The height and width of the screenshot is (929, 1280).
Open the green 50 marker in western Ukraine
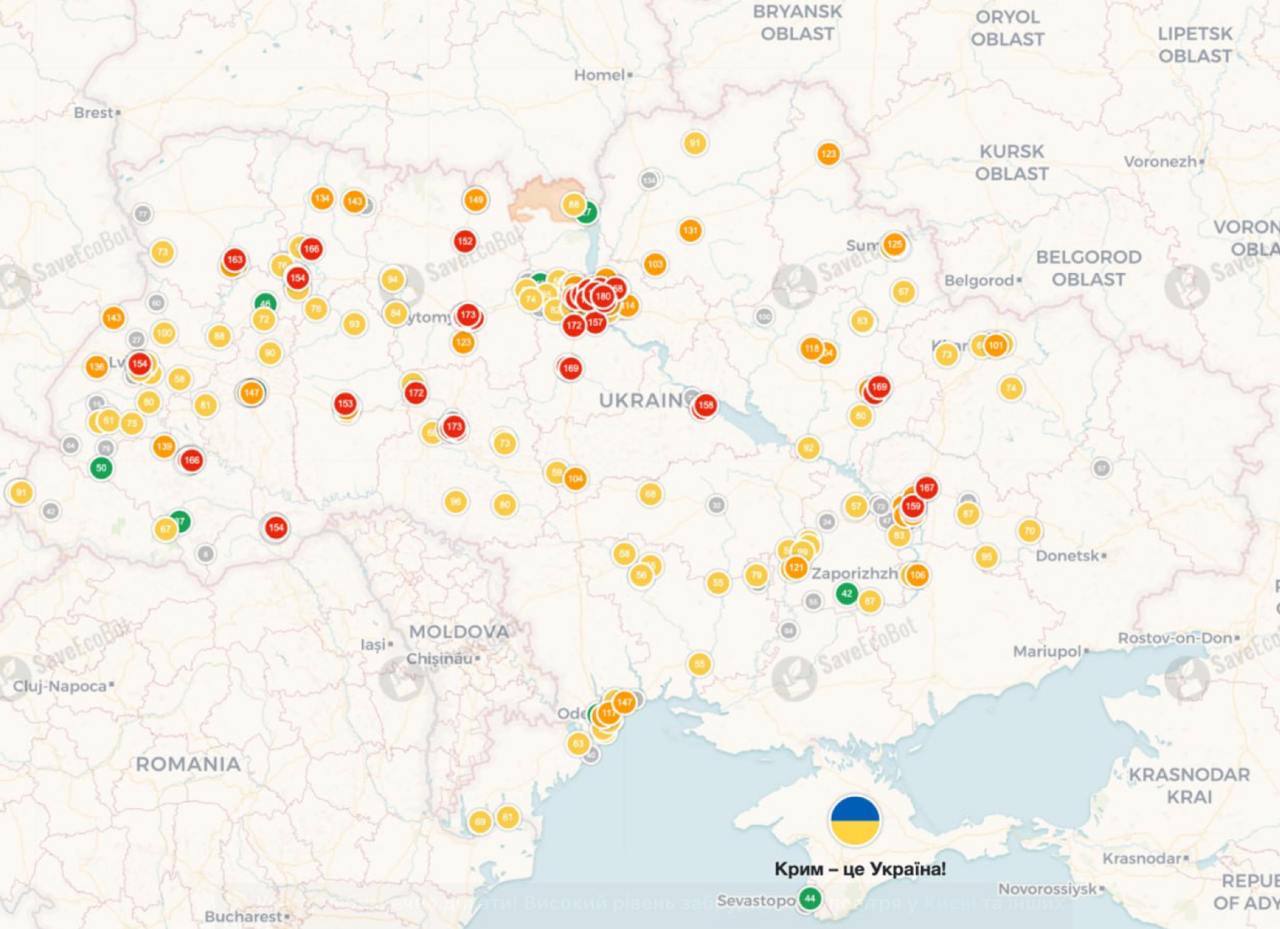coord(101,468)
